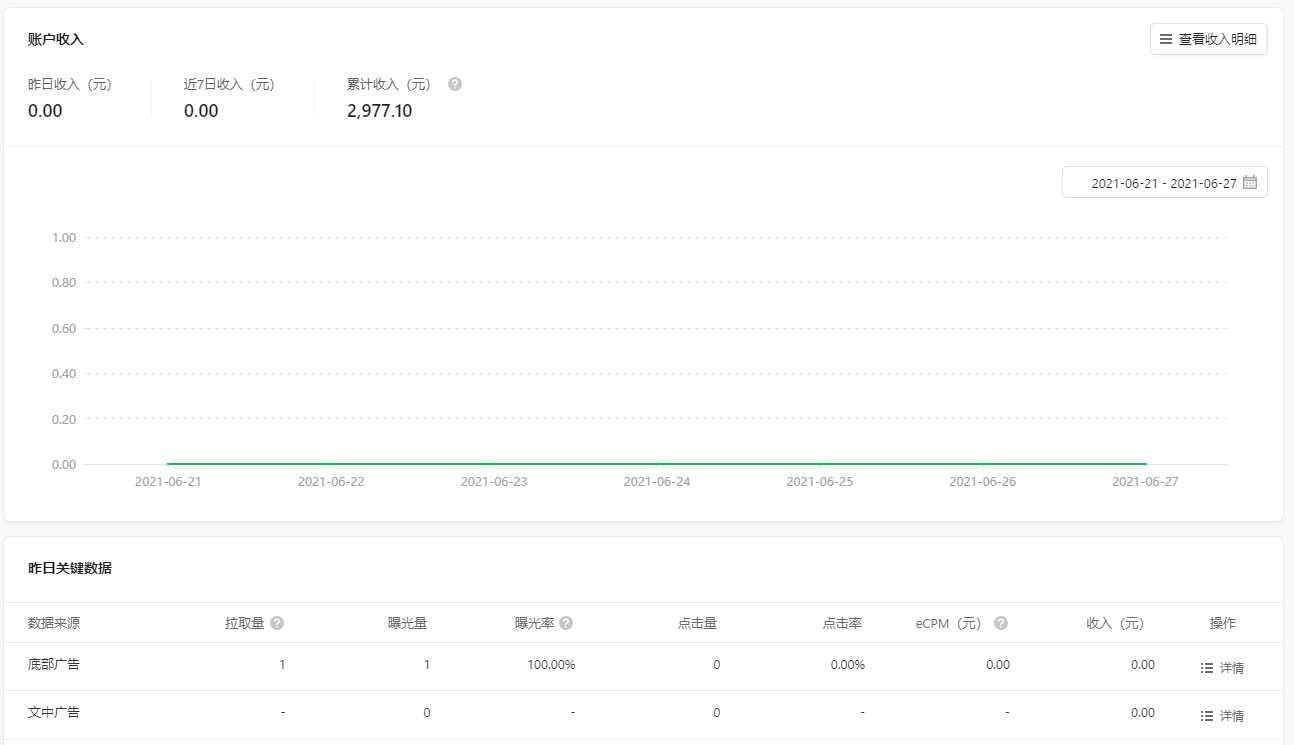Screen dimensions: 1294x745
Task: Click help icon beside 拉取量 column
Action: (x=277, y=623)
